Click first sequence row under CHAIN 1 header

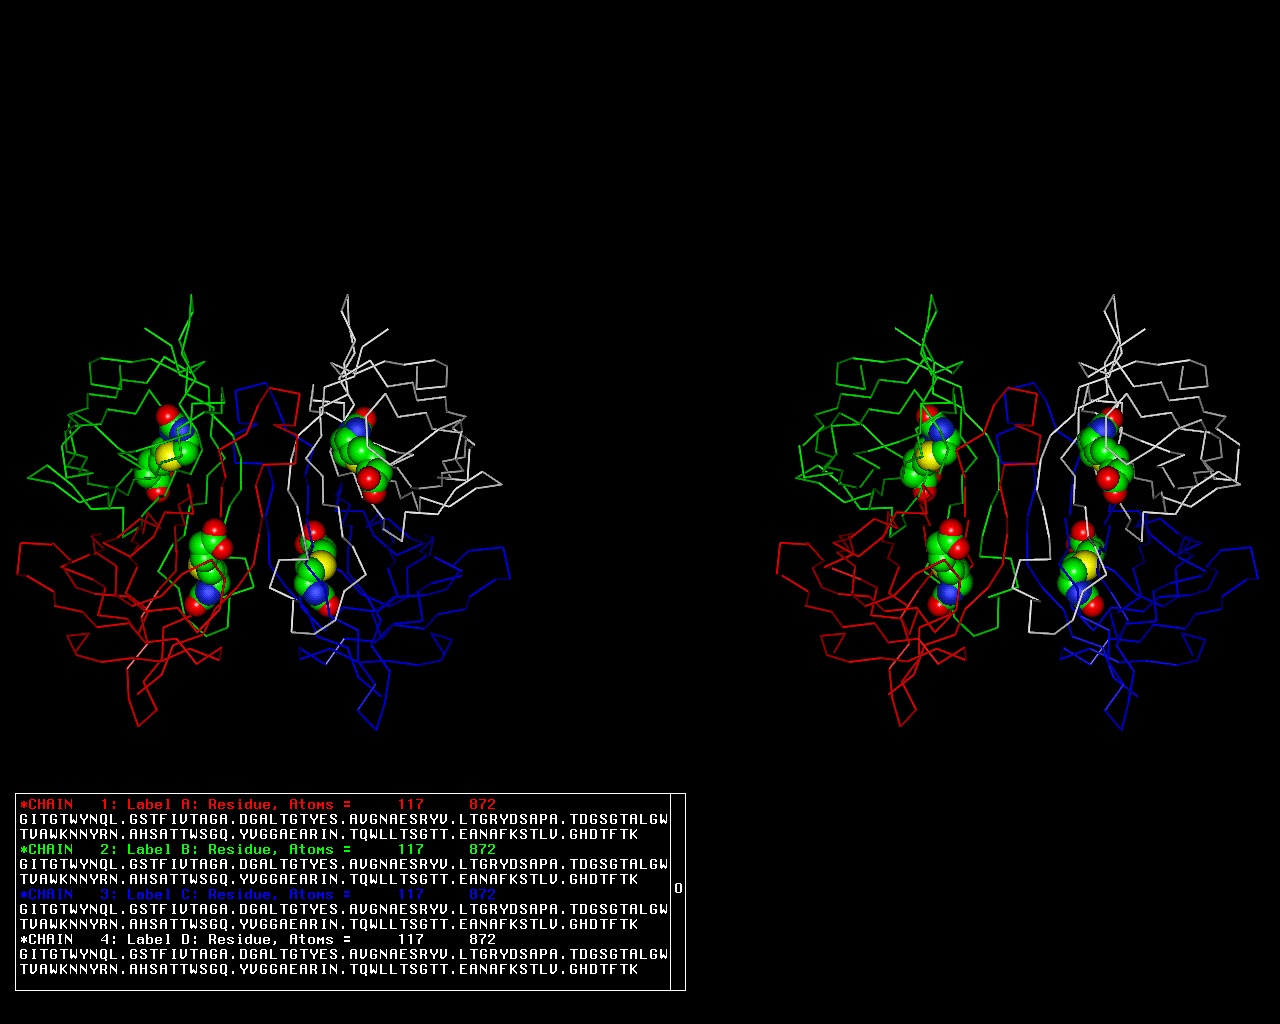pyautogui.click(x=343, y=819)
